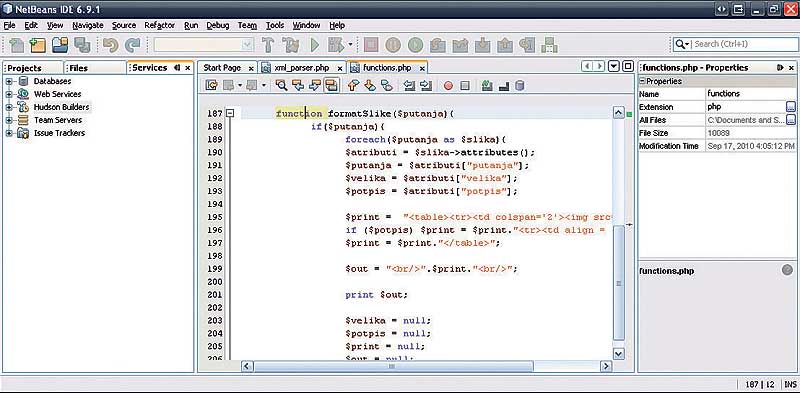
Task: Expand the Databases tree node
Action: [9, 81]
